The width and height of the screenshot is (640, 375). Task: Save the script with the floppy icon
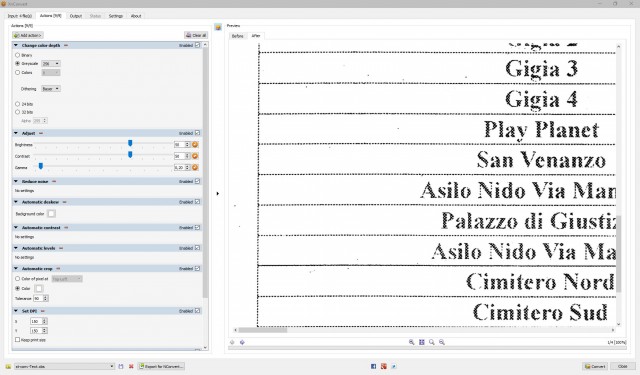click(x=121, y=366)
